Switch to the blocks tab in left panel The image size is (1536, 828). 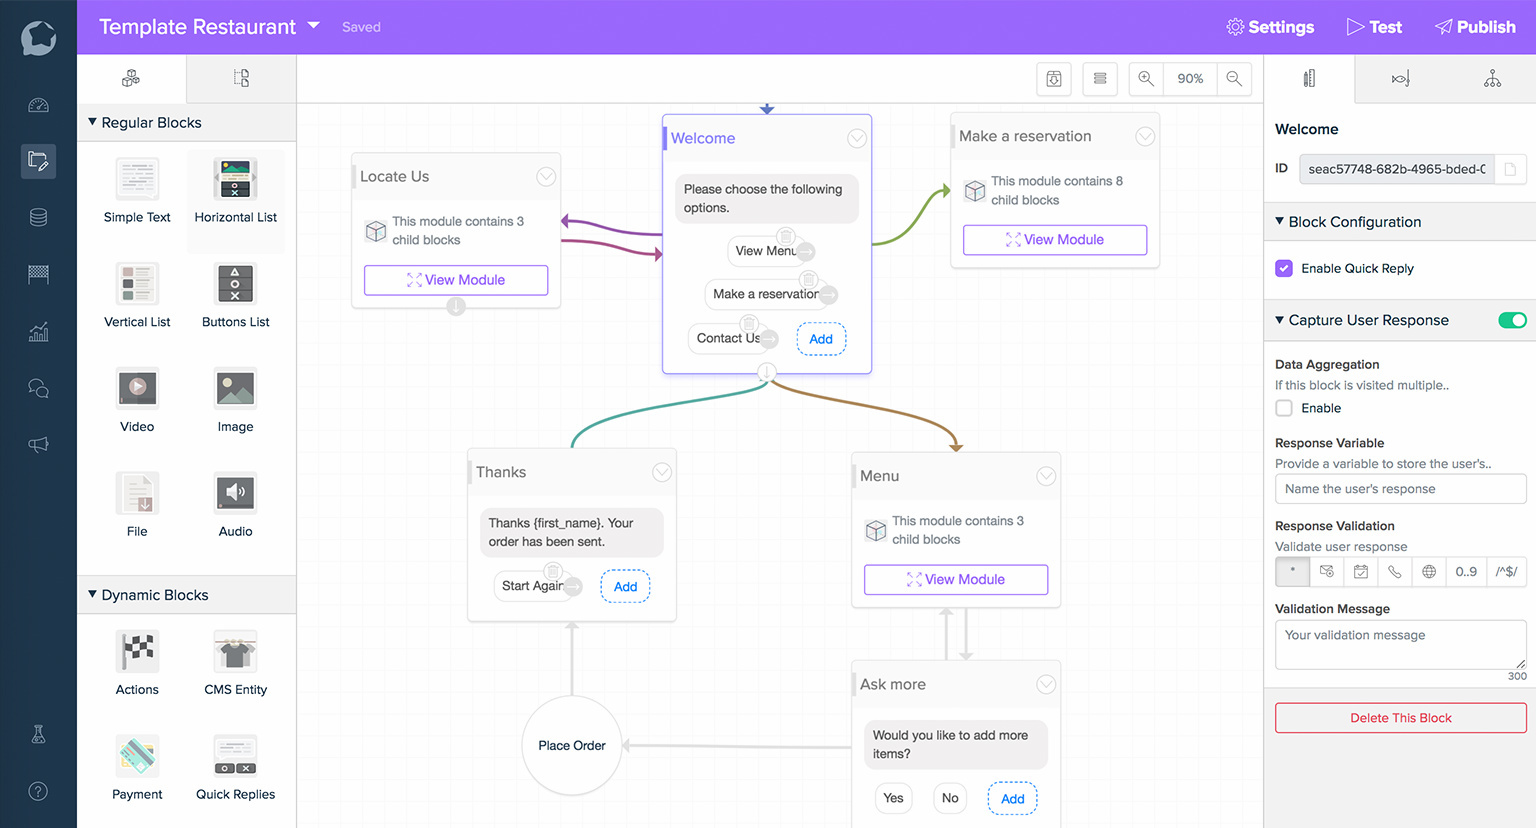tap(131, 78)
